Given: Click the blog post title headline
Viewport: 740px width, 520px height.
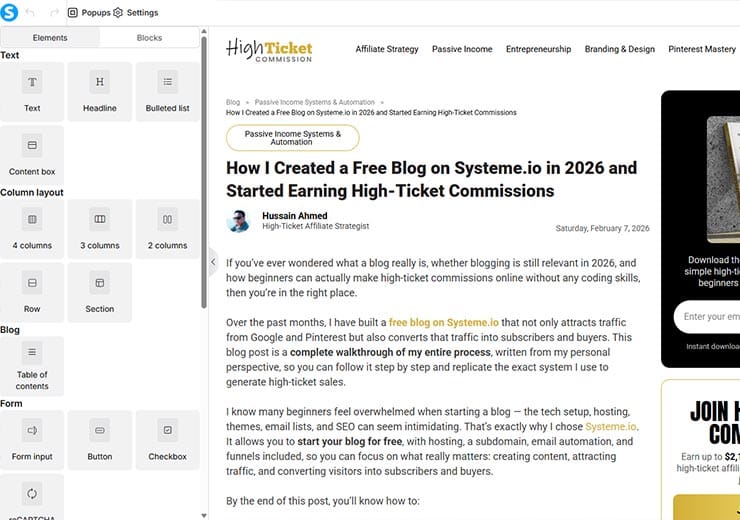Looking at the screenshot, I should 431,179.
